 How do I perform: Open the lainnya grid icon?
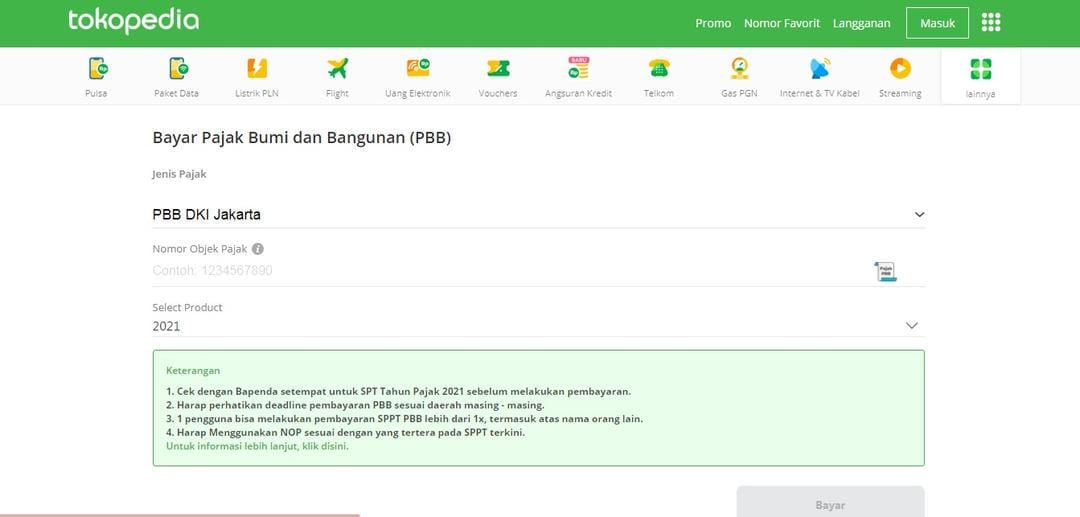(x=981, y=69)
